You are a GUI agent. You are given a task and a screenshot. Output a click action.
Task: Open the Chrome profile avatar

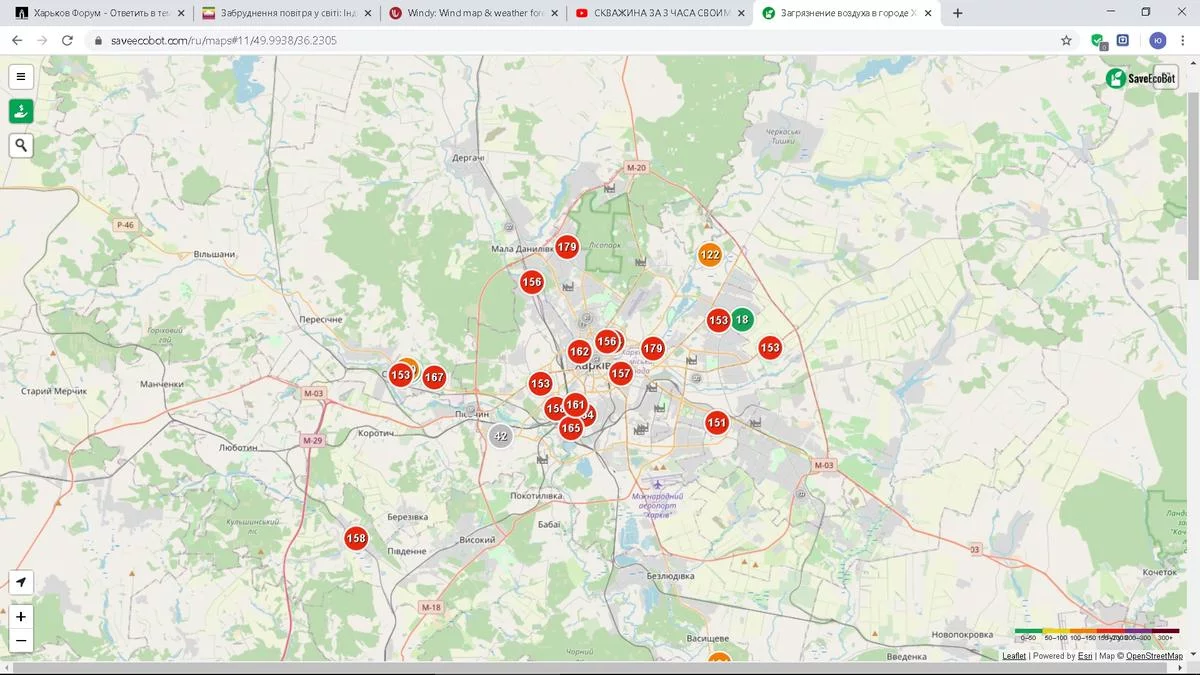click(x=1158, y=40)
